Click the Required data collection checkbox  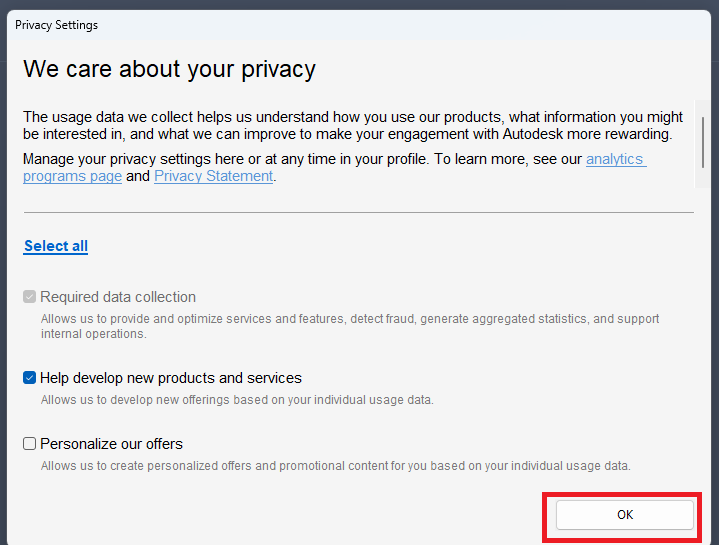[x=30, y=297]
